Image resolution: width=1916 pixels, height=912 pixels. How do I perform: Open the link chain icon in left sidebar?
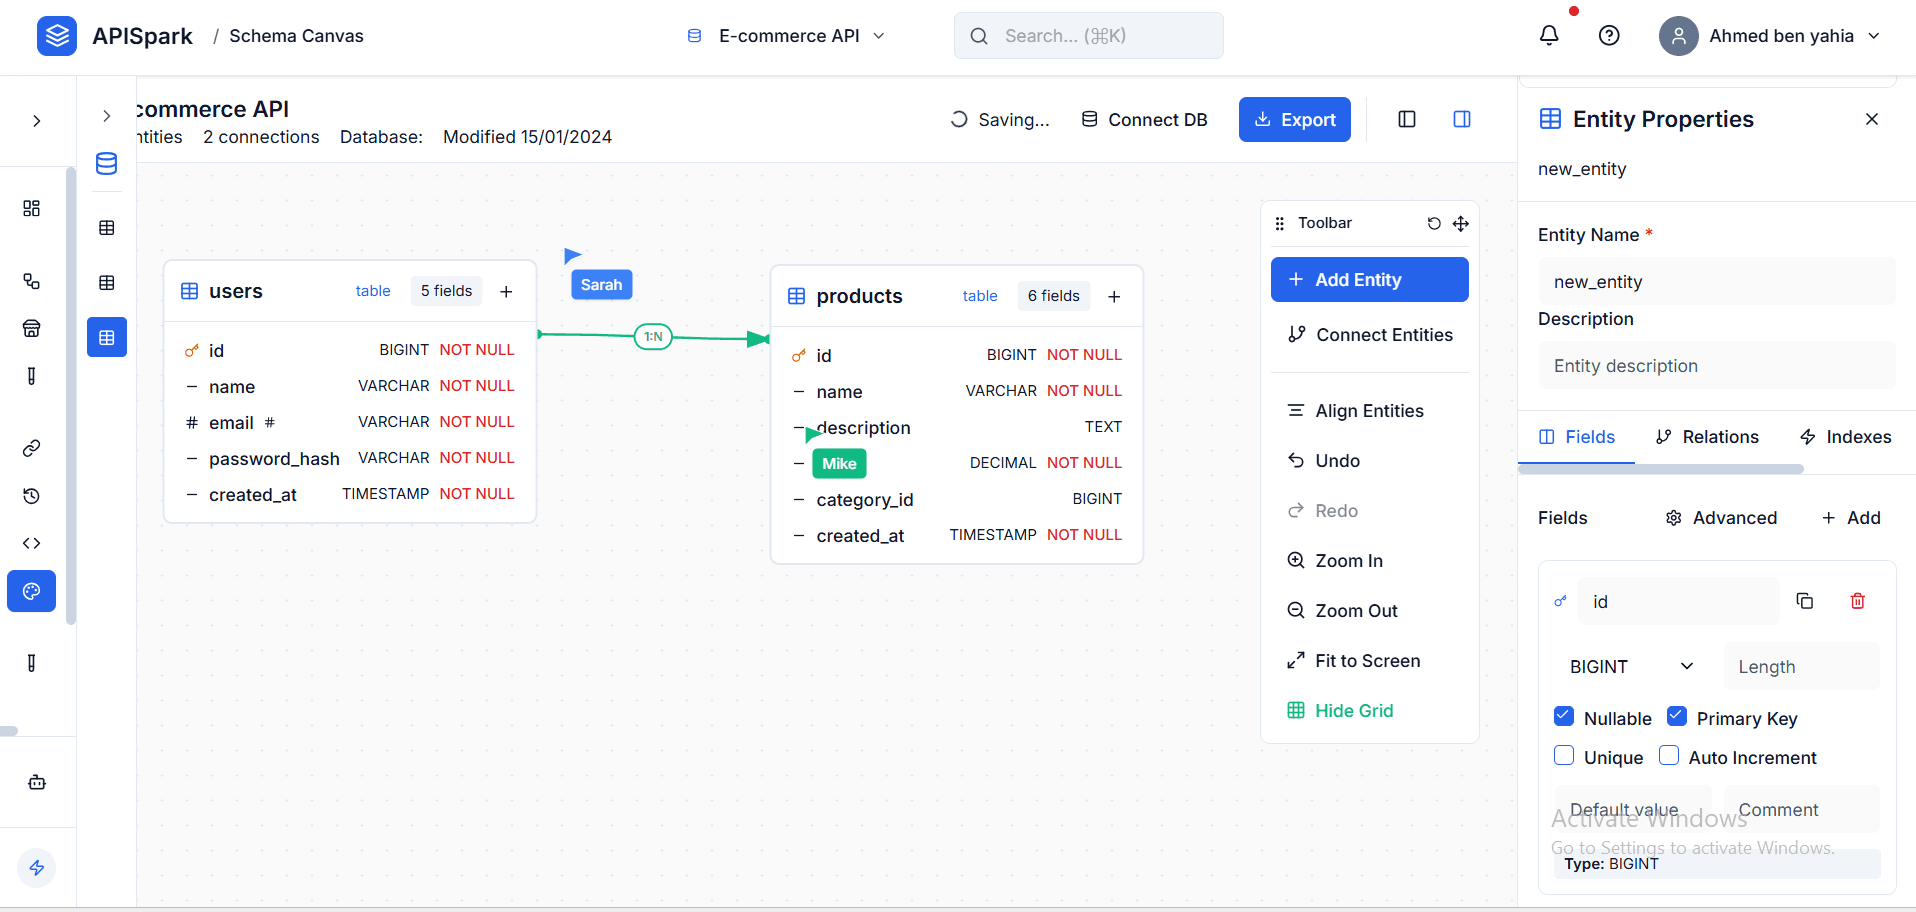pyautogui.click(x=32, y=448)
